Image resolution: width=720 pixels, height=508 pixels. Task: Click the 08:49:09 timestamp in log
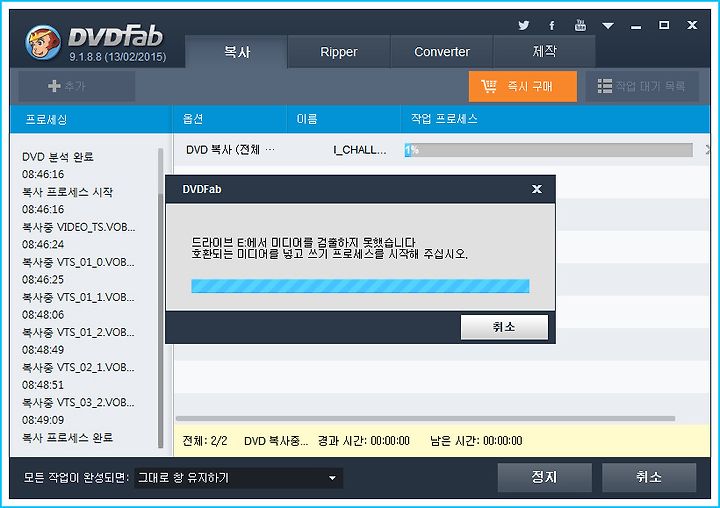click(43, 420)
